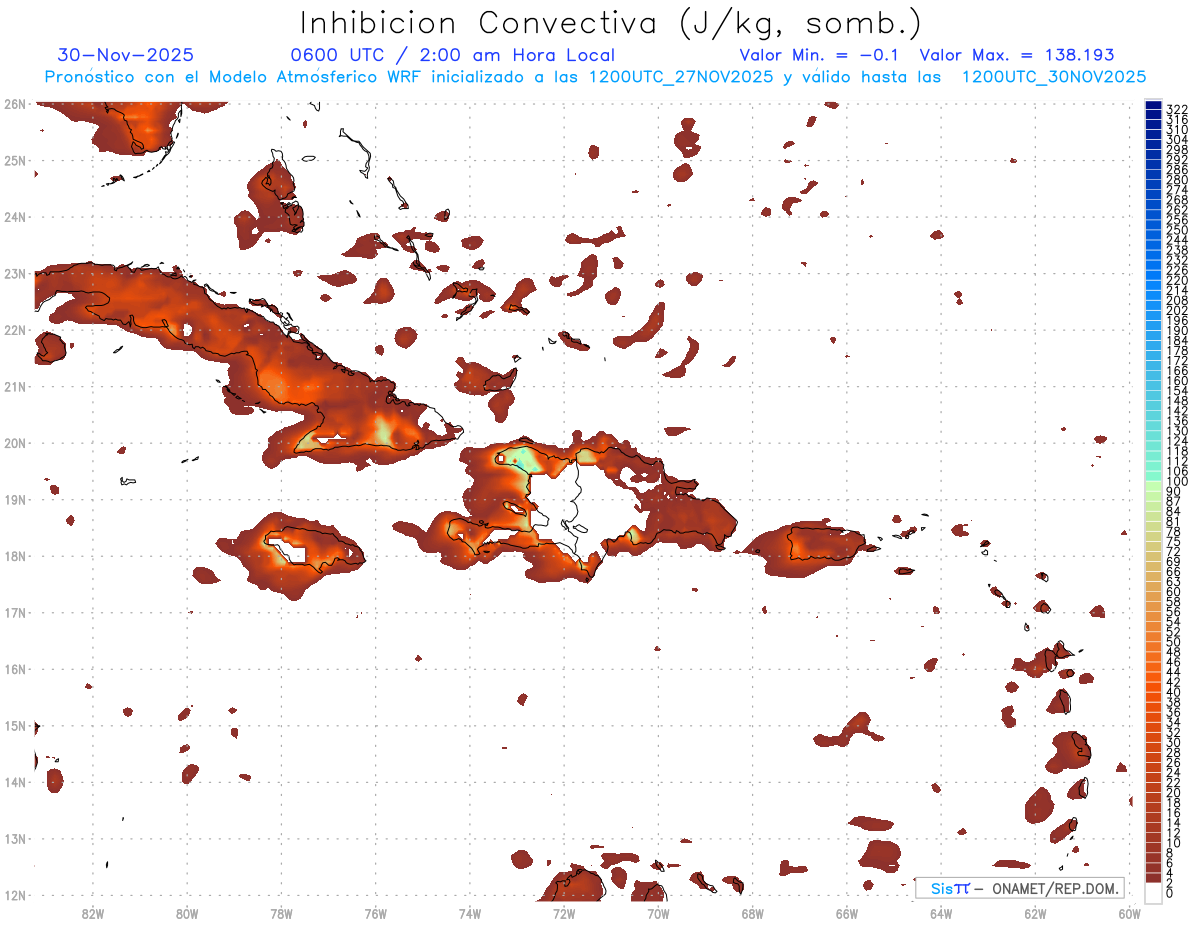Click the 64W longitude label
The width and height of the screenshot is (1200, 927).
(941, 912)
